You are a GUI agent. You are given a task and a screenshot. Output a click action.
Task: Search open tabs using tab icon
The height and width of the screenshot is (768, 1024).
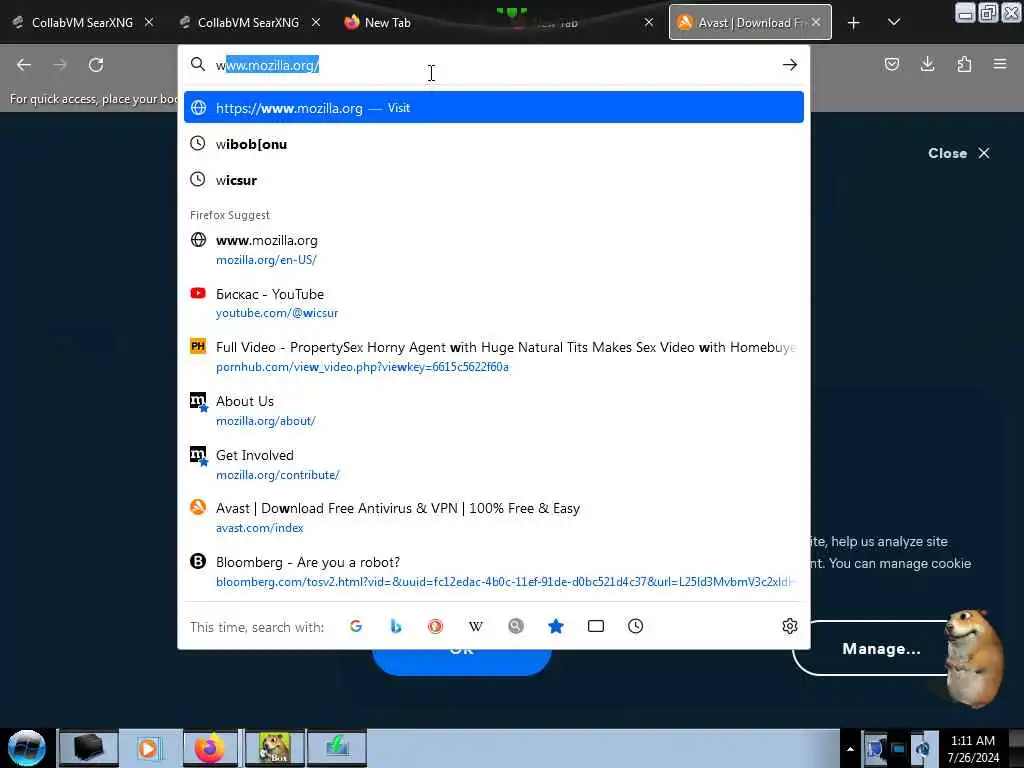click(x=596, y=626)
